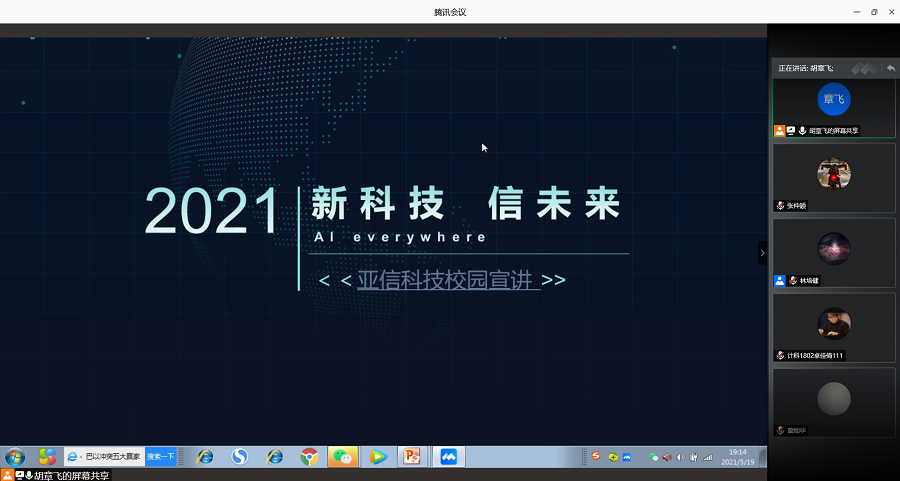
Task: Click the 搜索一下 search button
Action: (x=161, y=456)
